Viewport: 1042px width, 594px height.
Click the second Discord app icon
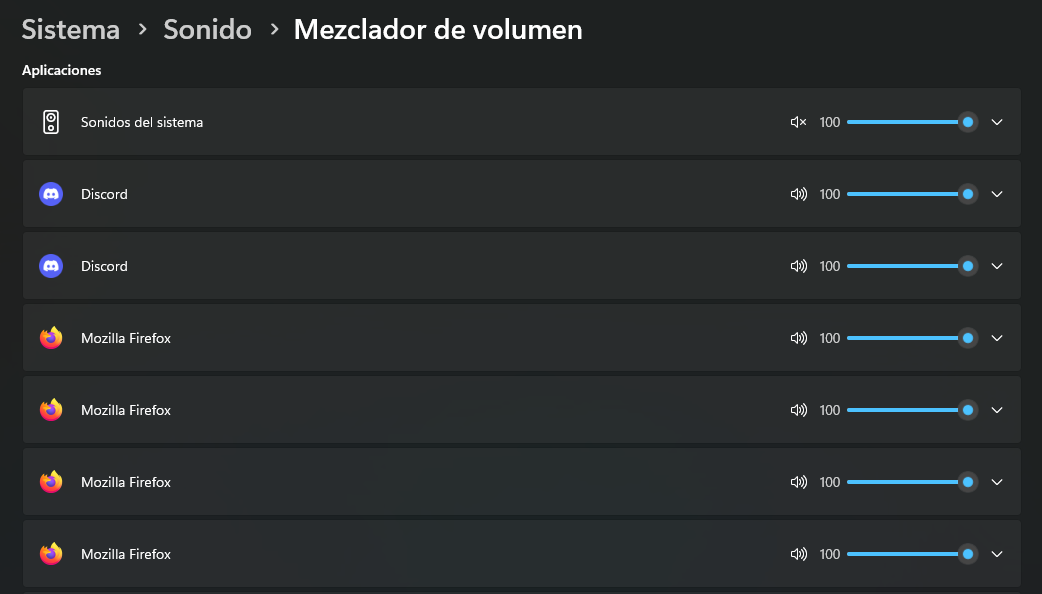(51, 266)
